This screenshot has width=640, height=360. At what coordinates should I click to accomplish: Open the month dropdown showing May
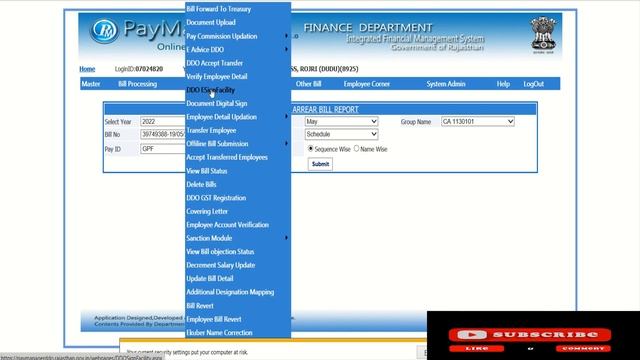pyautogui.click(x=341, y=122)
